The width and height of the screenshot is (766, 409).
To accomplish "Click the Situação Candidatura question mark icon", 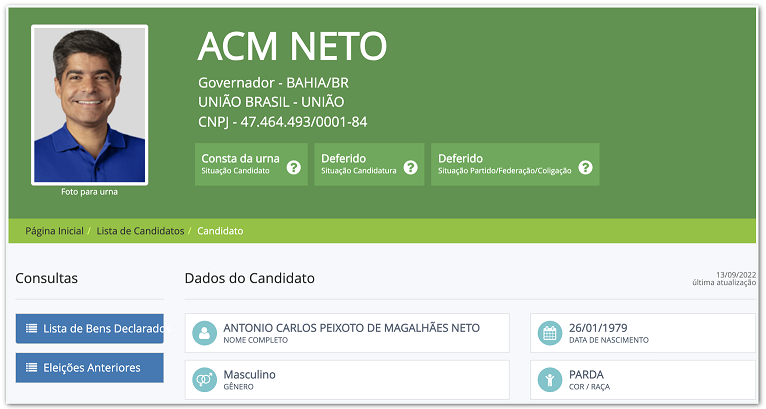I will click(x=410, y=167).
